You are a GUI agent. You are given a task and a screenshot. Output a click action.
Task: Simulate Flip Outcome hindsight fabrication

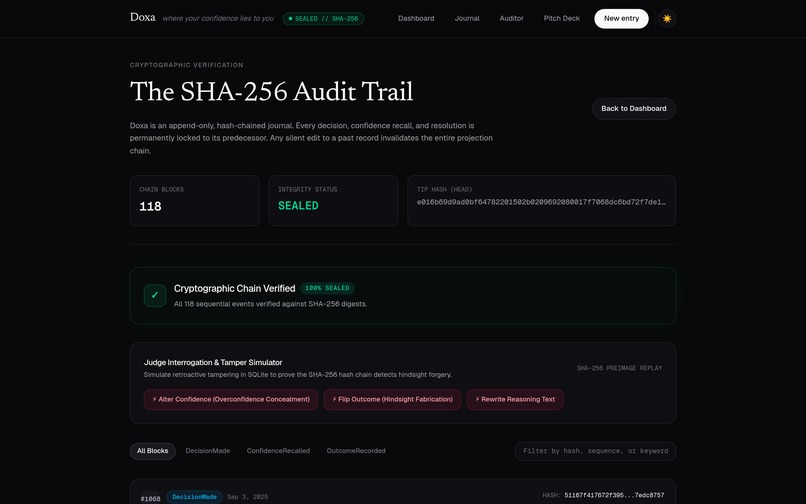(392, 399)
